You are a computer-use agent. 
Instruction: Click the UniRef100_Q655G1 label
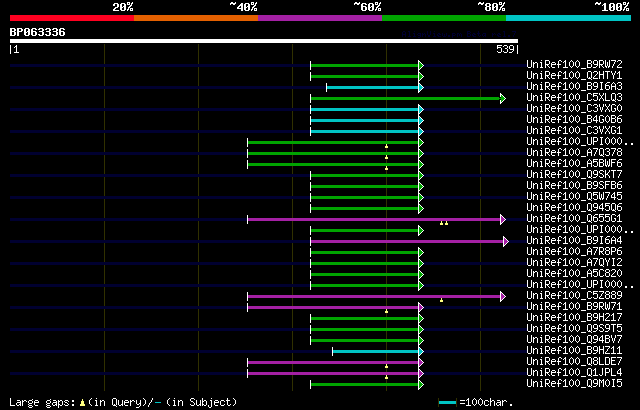click(574, 219)
